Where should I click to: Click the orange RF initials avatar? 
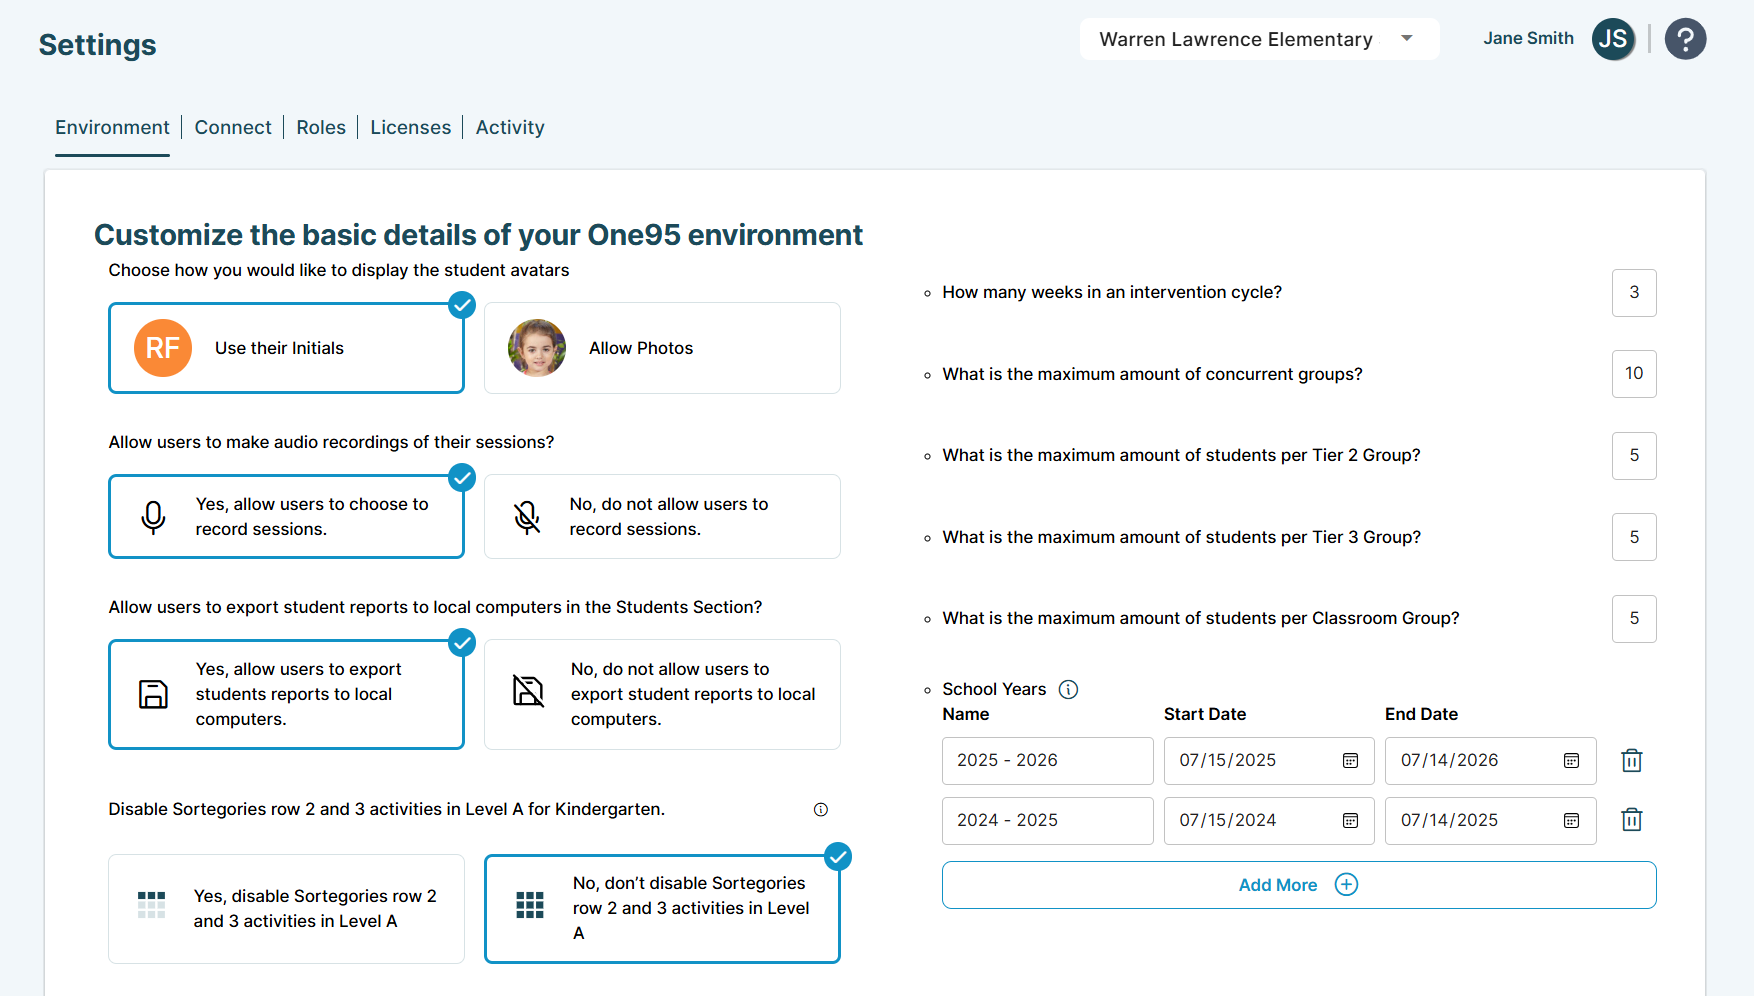(163, 348)
